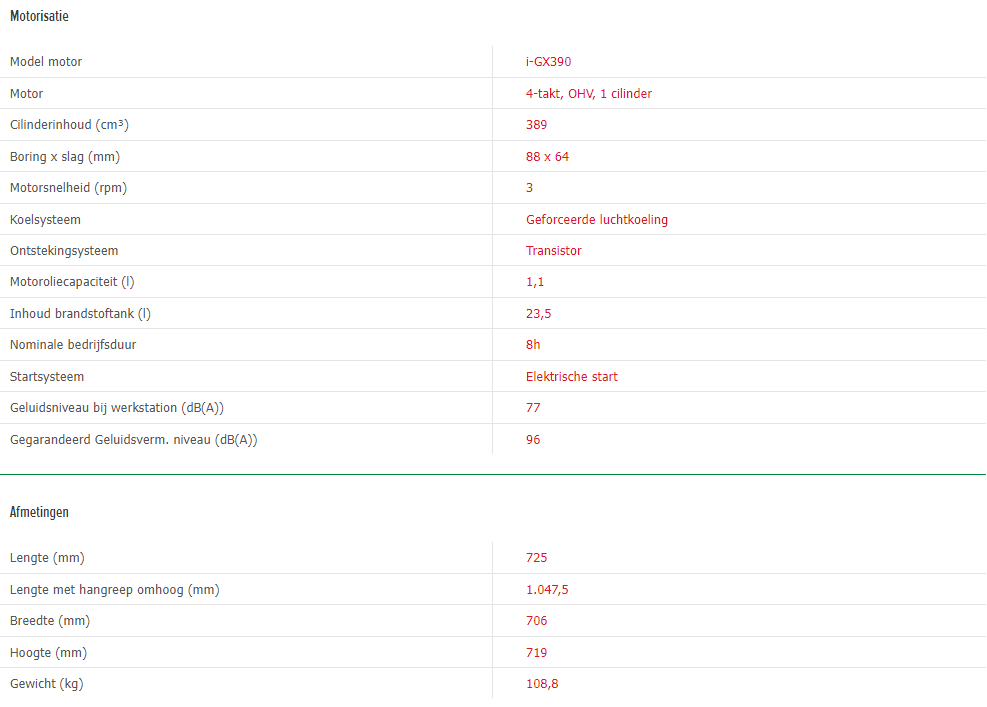This screenshot has width=987, height=707.
Task: Click the Motorisatie section heading
Action: [39, 16]
